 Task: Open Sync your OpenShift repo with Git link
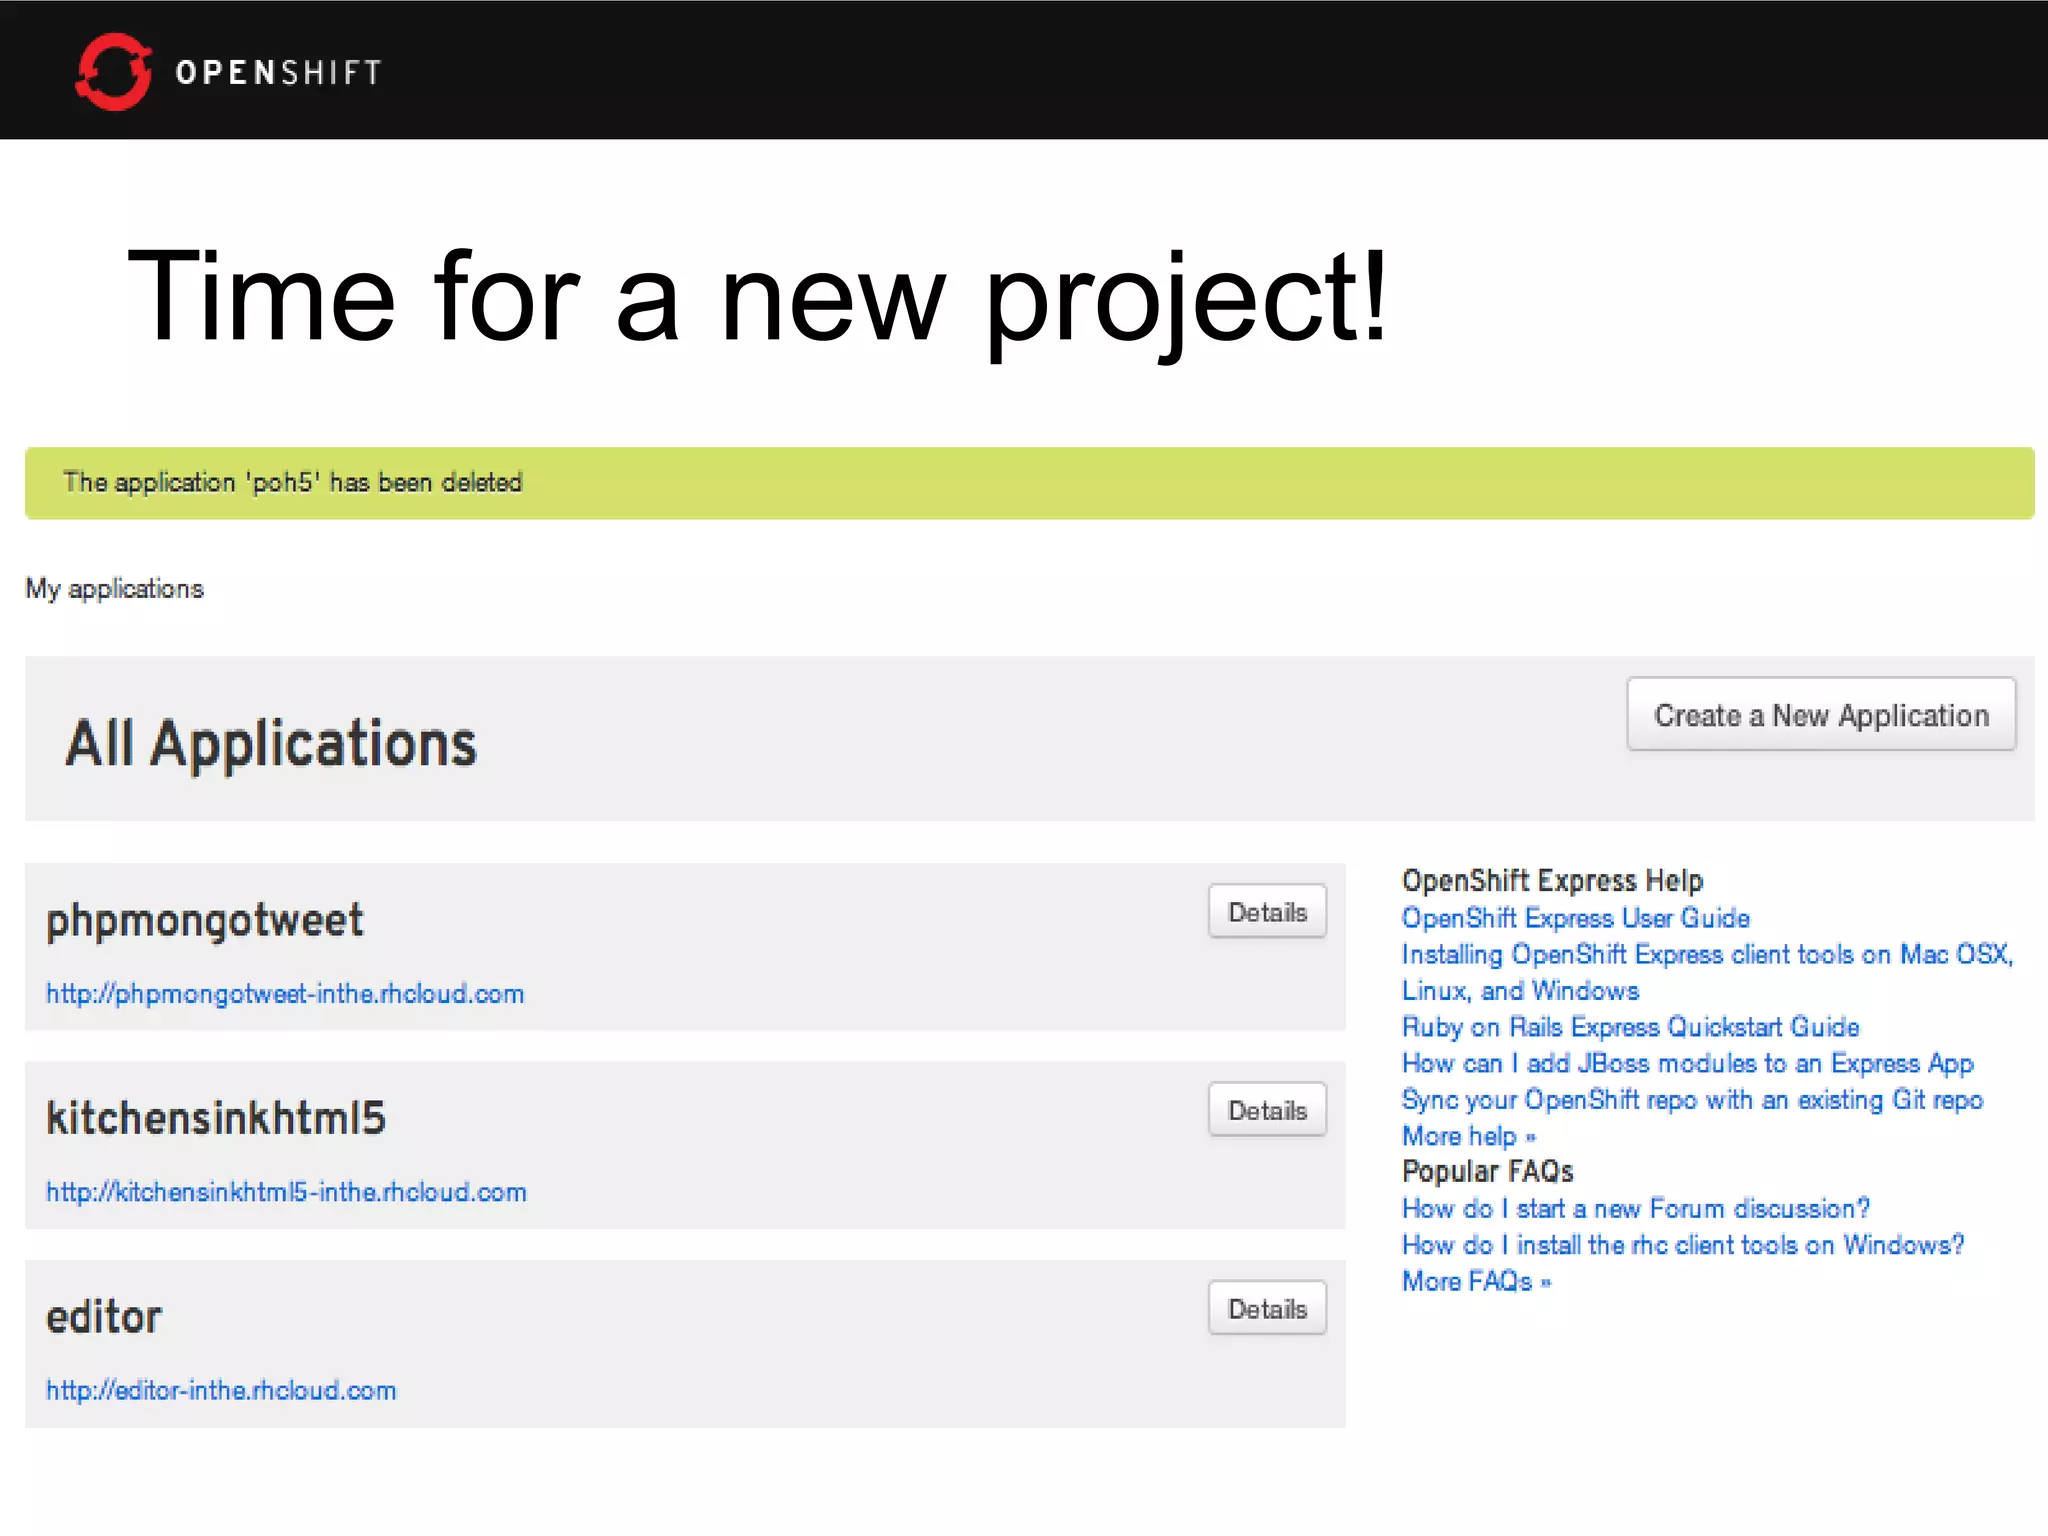(1692, 1100)
